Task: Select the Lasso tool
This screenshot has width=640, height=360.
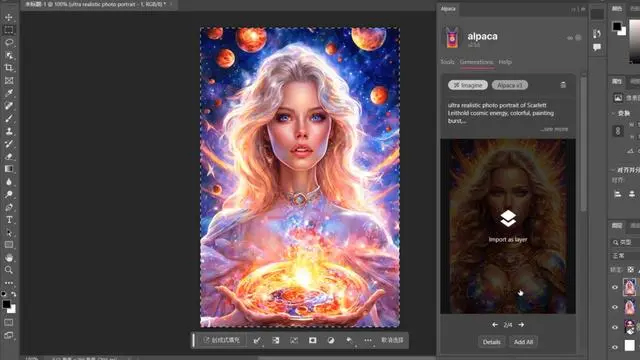Action: coord(9,42)
